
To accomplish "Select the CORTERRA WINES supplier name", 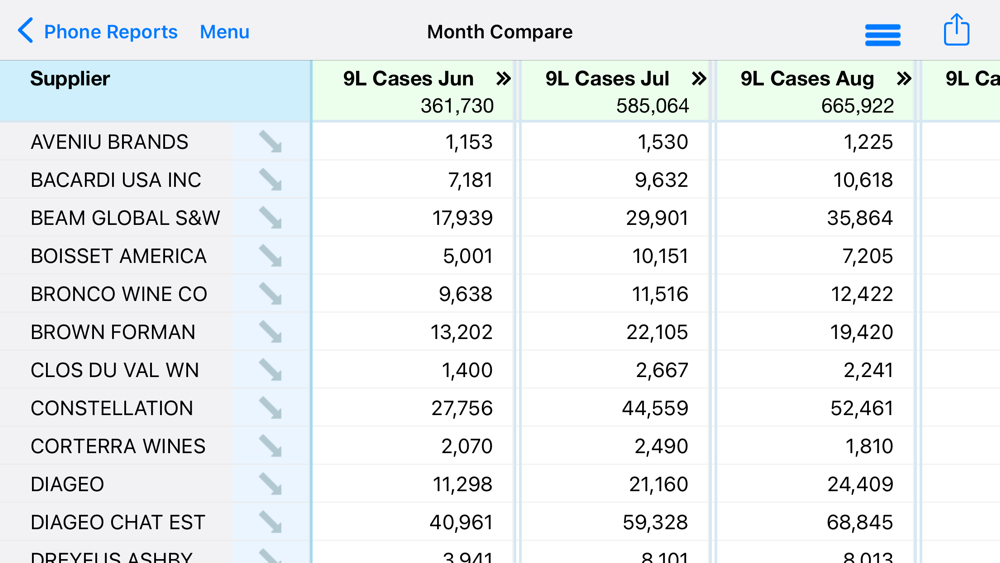I will click(x=117, y=446).
